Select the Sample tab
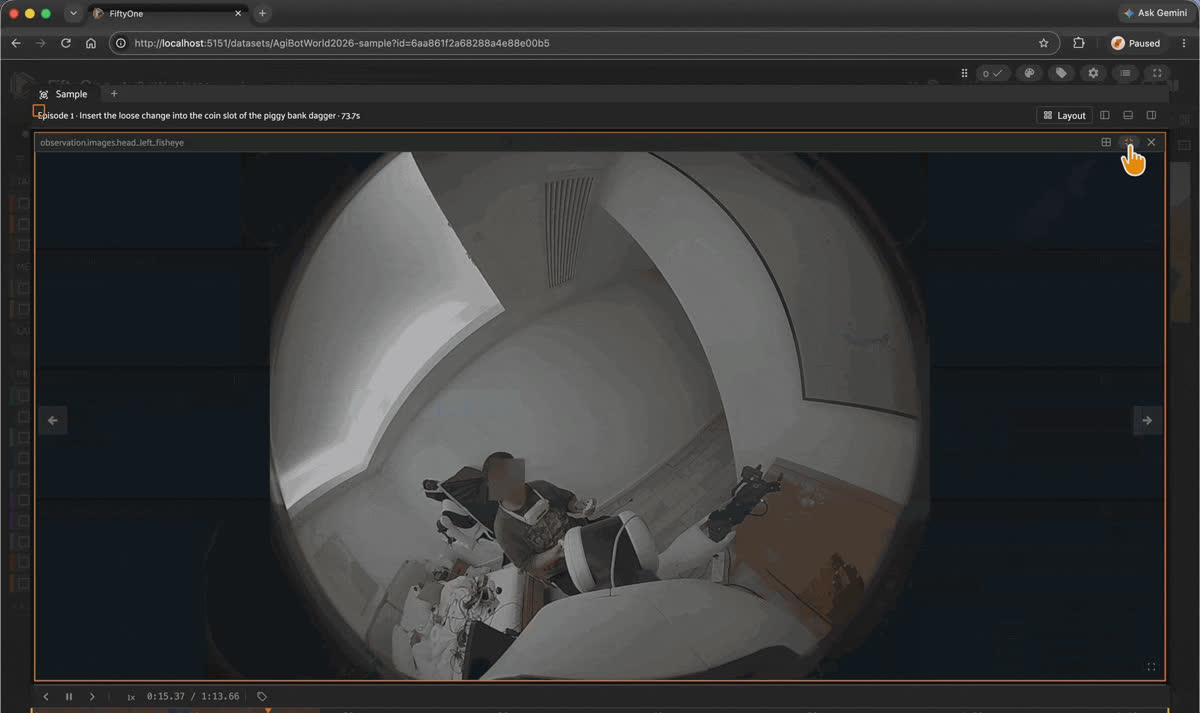The height and width of the screenshot is (713, 1200). click(63, 94)
